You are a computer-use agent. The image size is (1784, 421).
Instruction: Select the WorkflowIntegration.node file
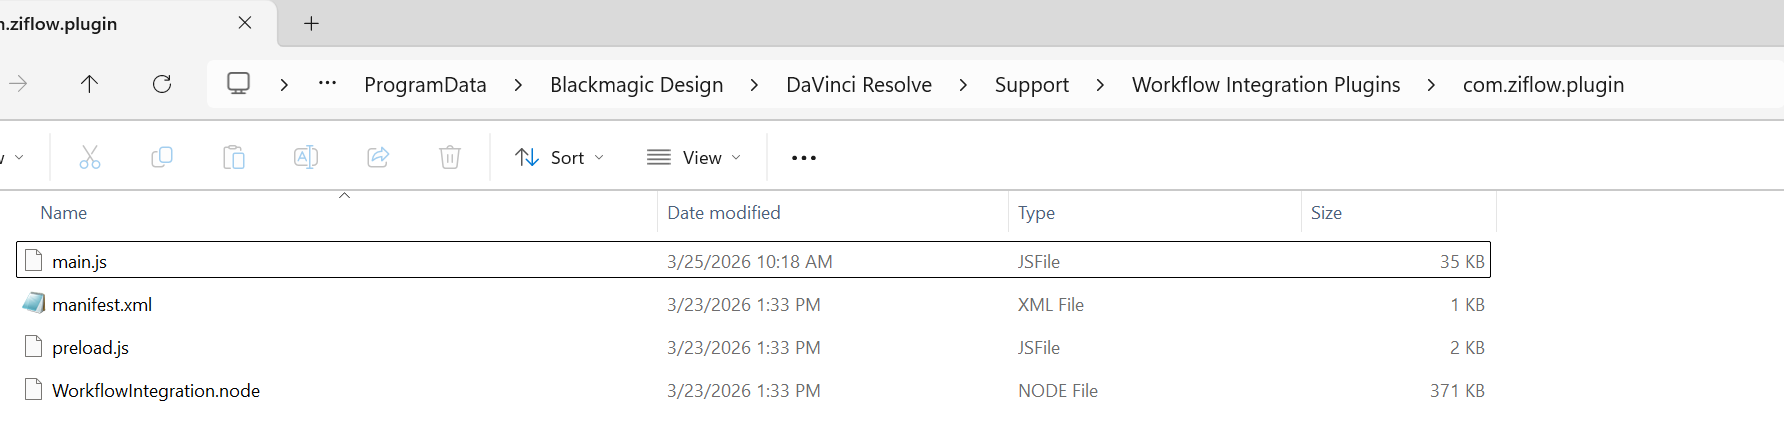click(x=753, y=390)
